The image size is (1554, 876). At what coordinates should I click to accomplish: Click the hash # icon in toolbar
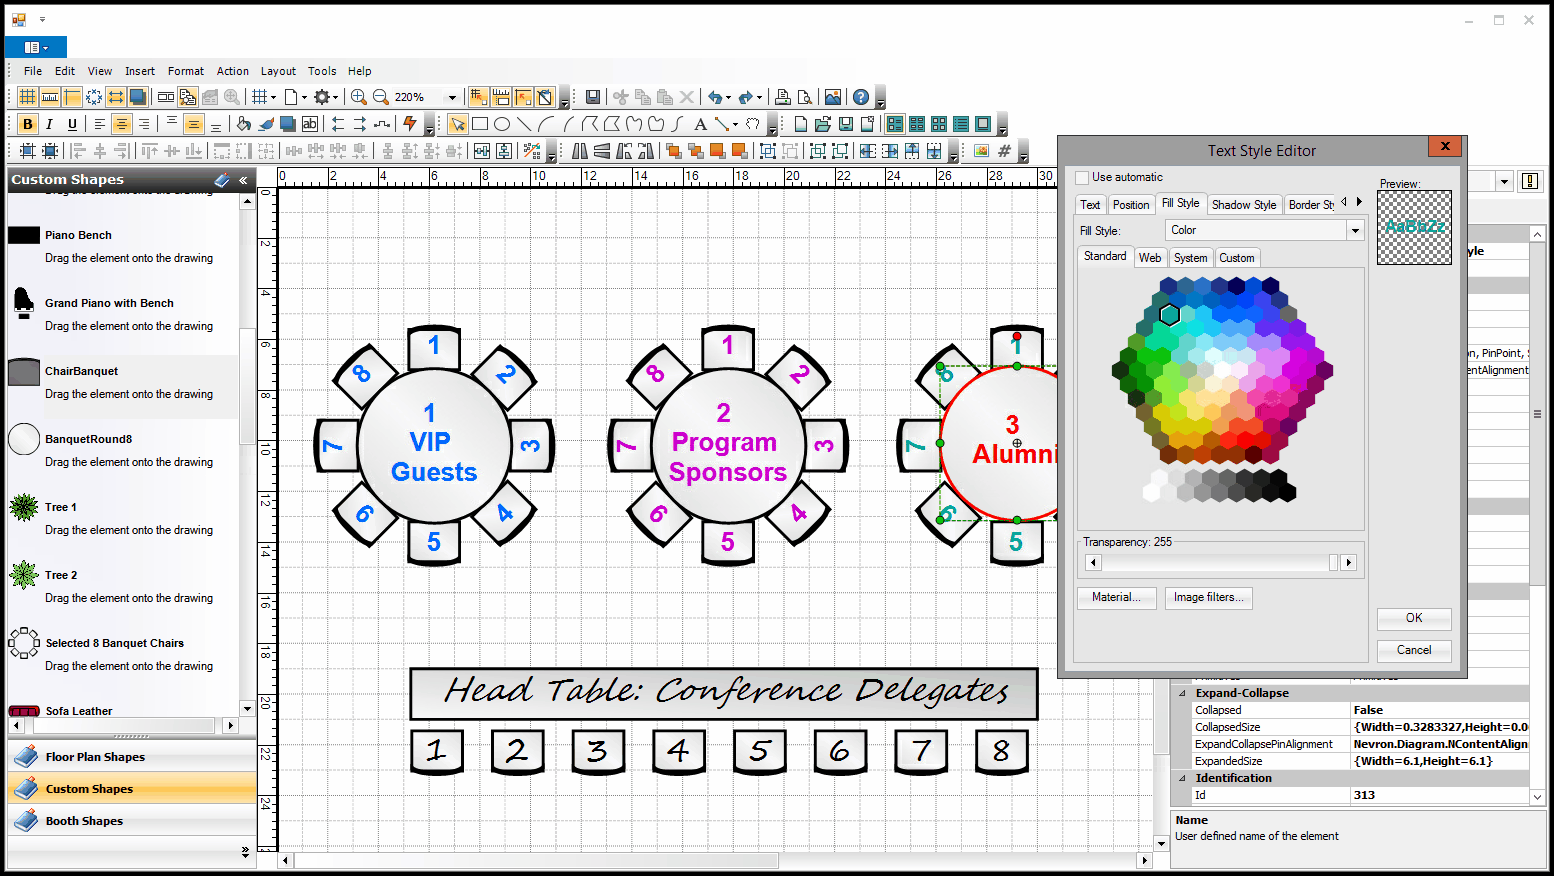pos(1004,151)
